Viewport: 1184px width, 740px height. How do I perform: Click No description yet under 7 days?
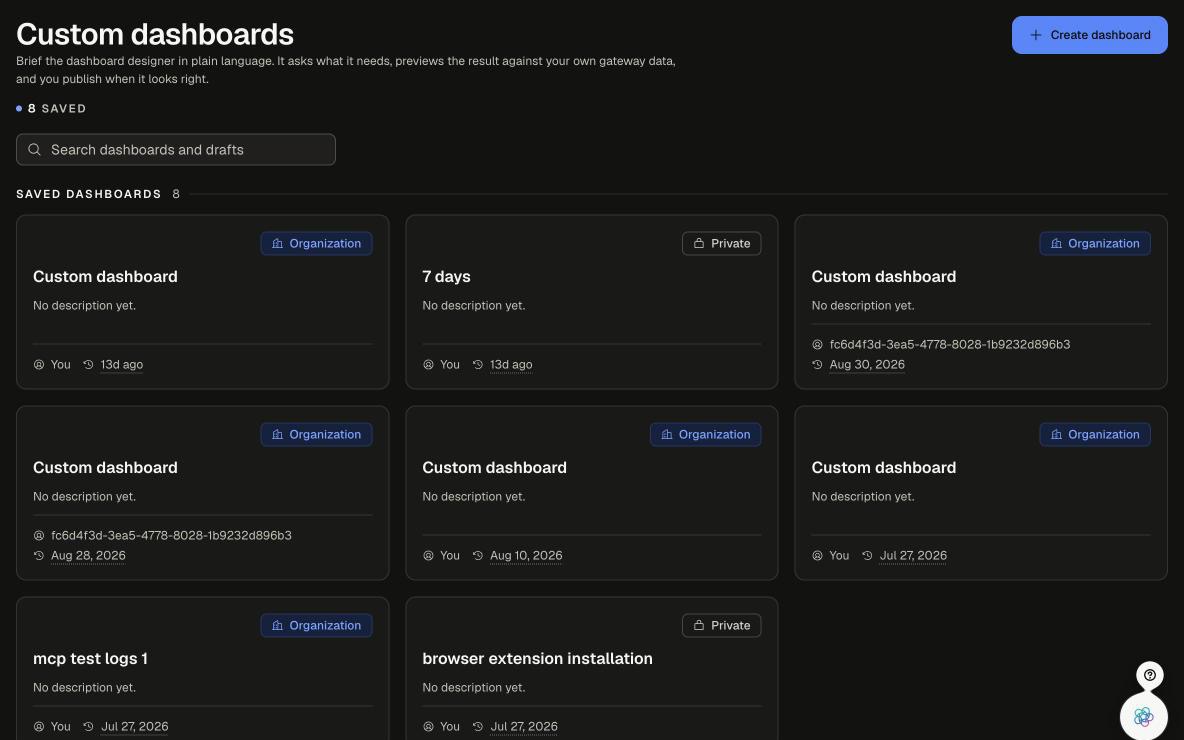tap(473, 306)
